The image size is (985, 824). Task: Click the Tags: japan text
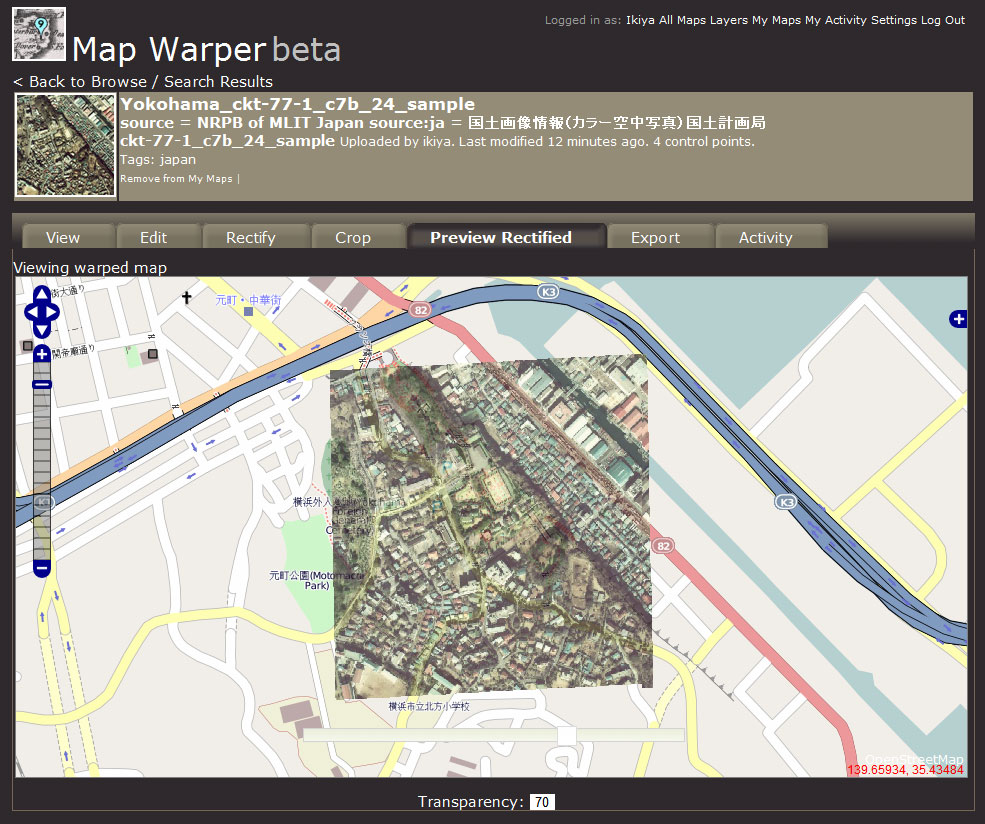(x=158, y=160)
